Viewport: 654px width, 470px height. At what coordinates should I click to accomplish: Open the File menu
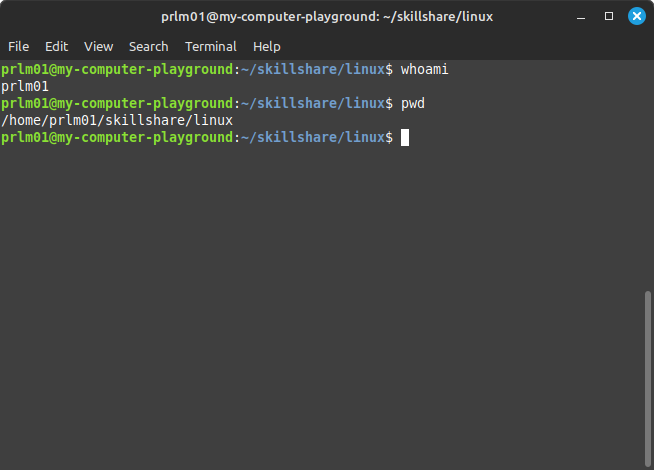(x=18, y=46)
